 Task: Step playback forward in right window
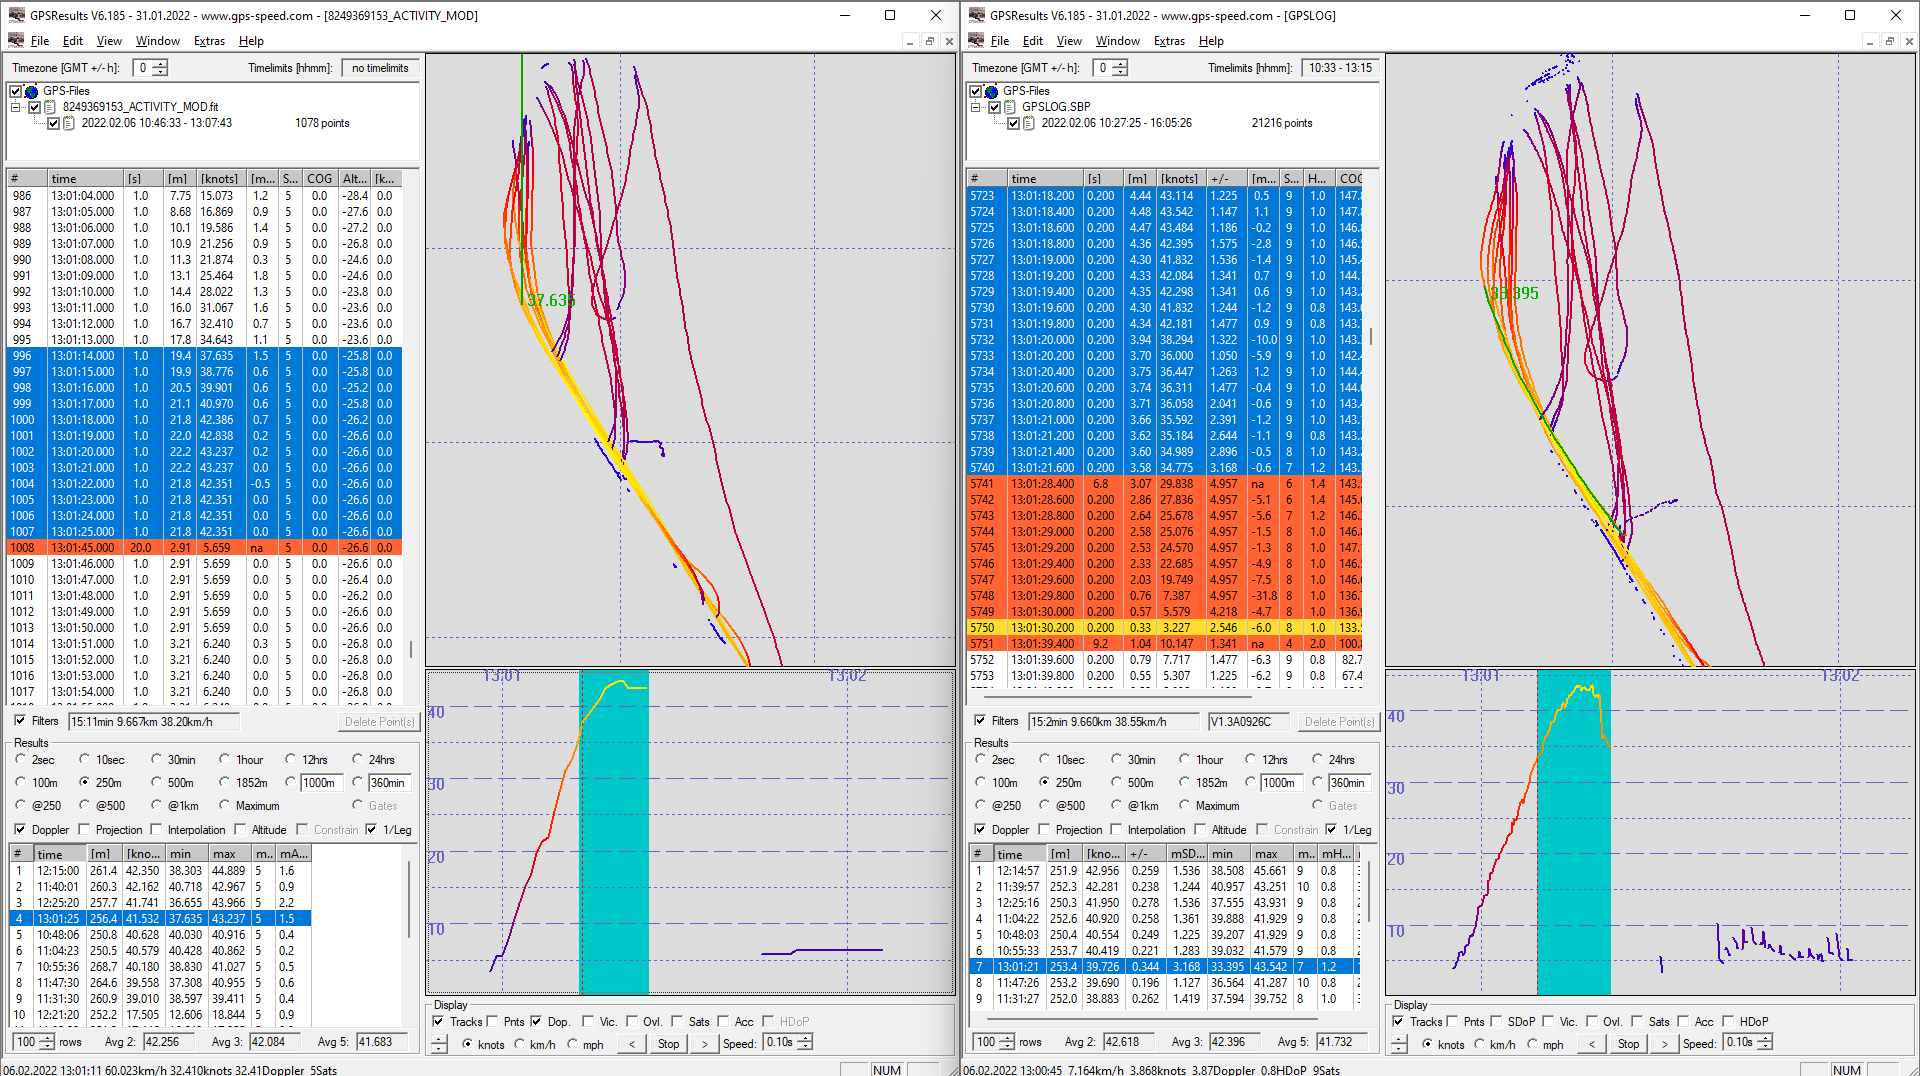1665,1043
